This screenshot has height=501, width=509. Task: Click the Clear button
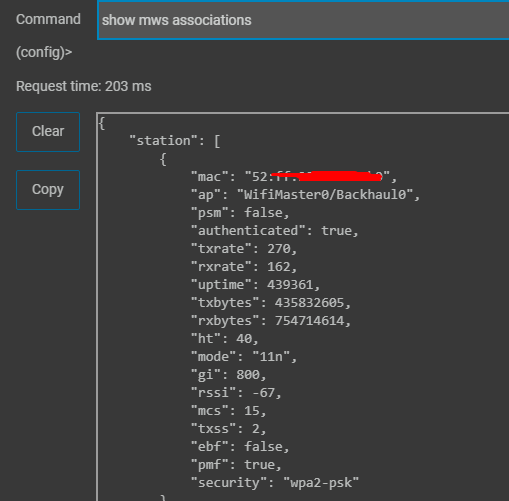(48, 132)
